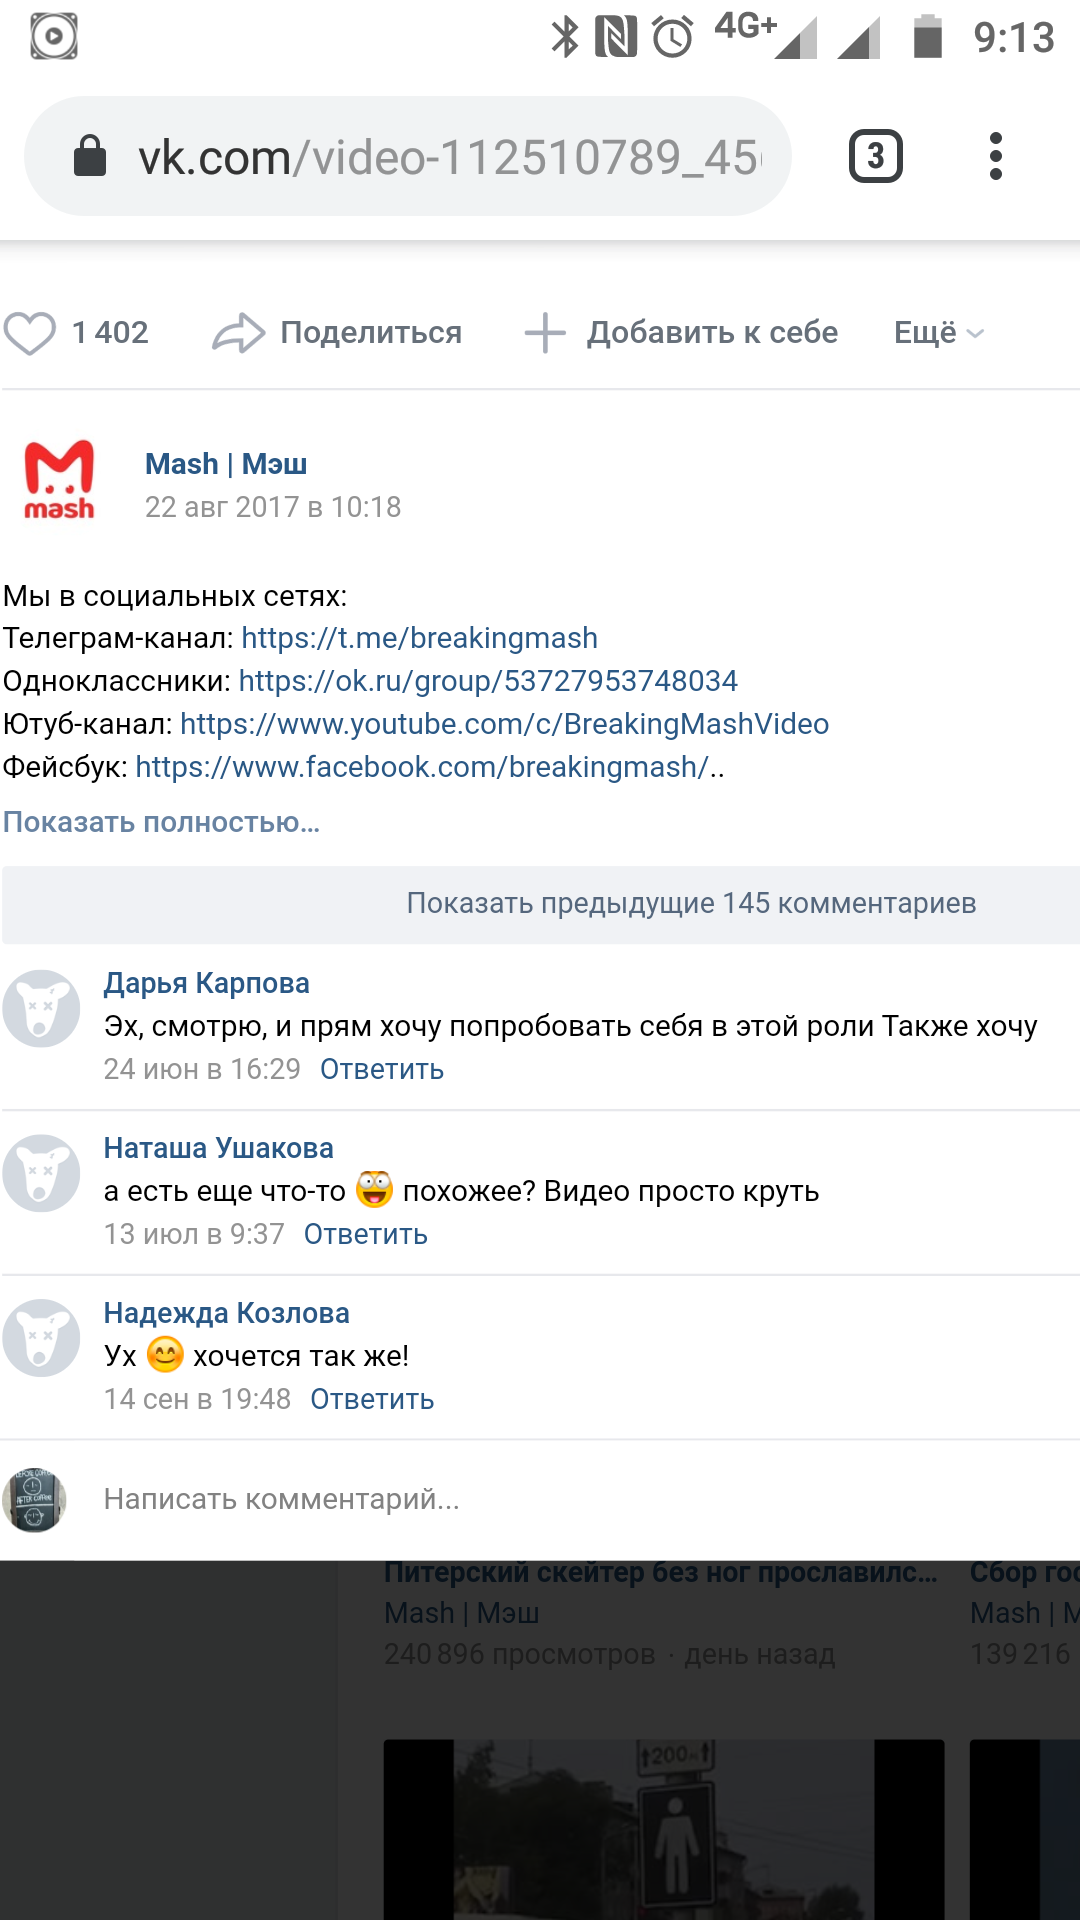
Task: Click the plus icon to add video
Action: point(545,333)
